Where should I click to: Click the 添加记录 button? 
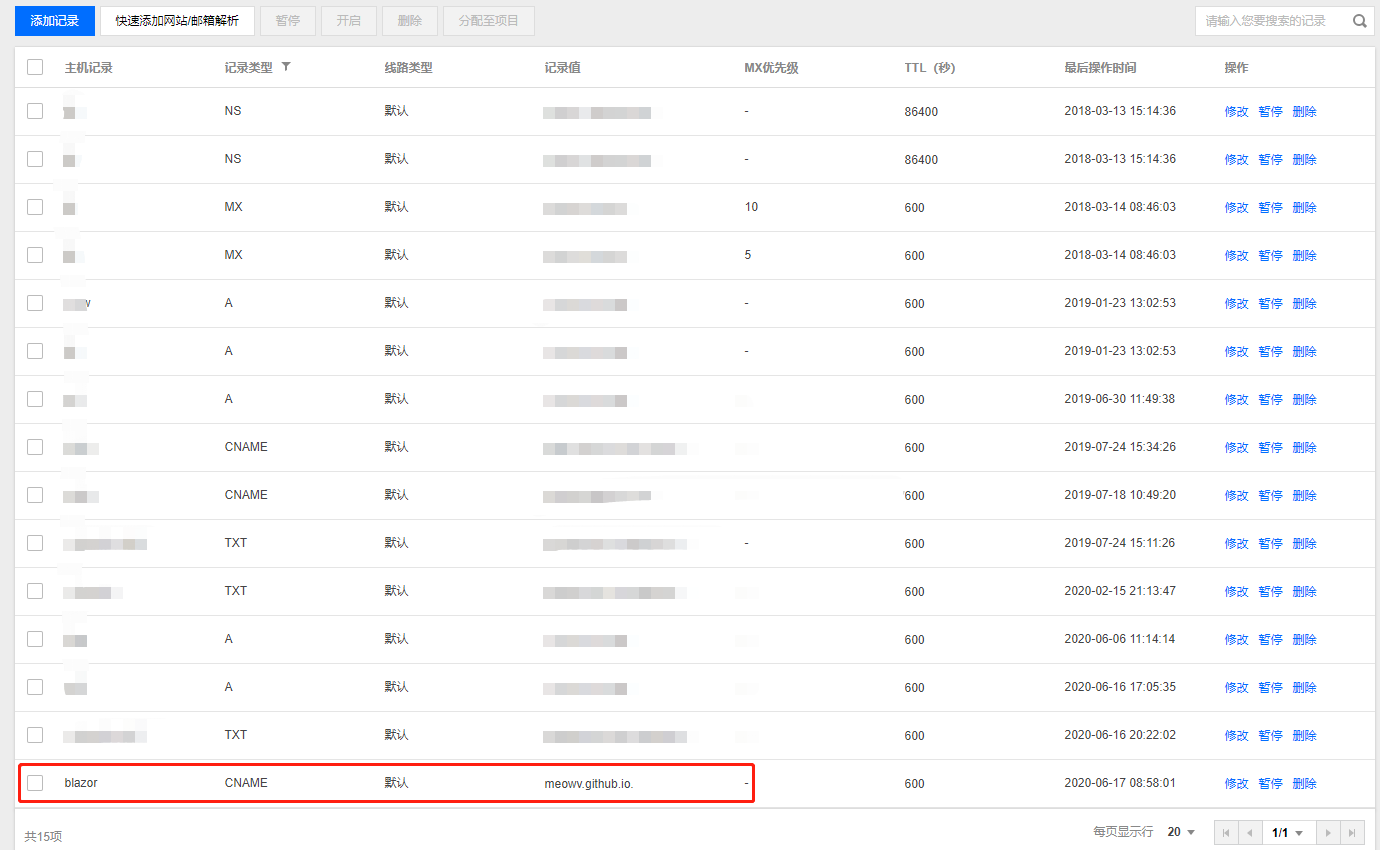click(55, 21)
